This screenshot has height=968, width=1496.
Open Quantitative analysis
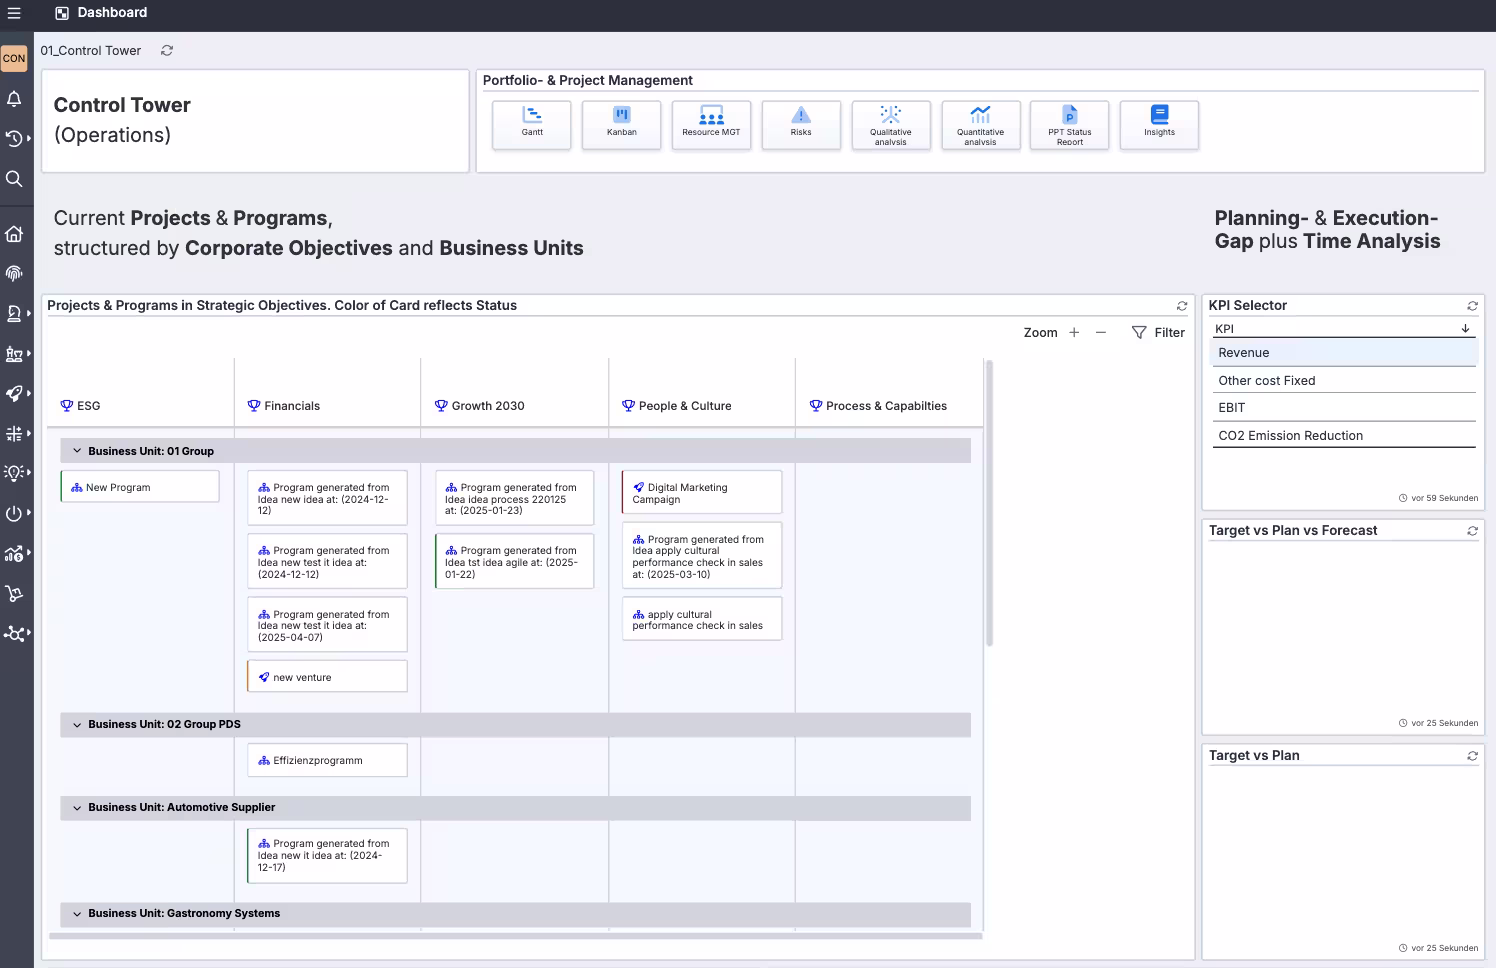click(980, 124)
